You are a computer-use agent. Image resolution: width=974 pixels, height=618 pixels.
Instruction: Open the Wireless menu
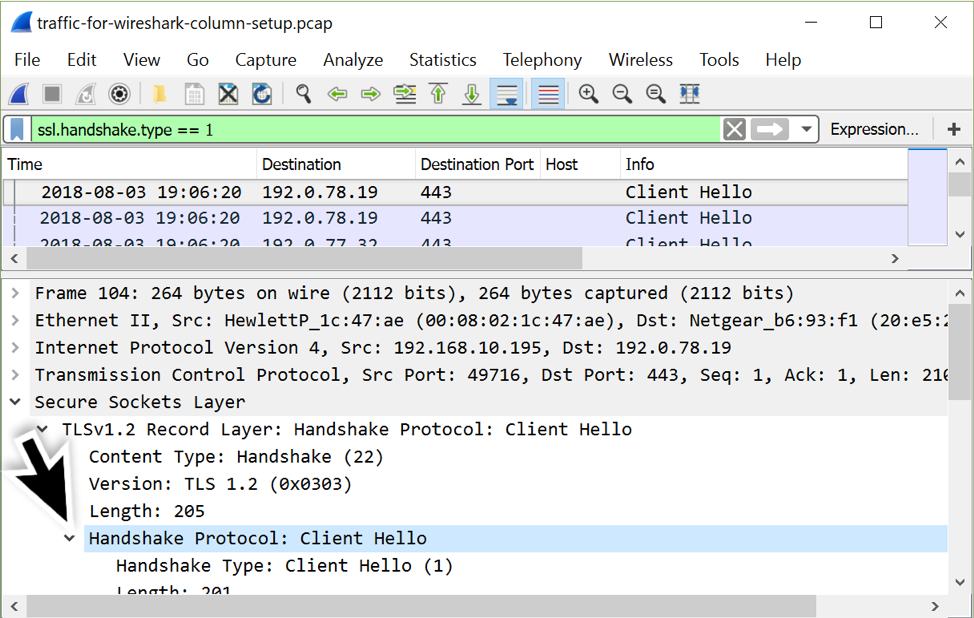[640, 60]
